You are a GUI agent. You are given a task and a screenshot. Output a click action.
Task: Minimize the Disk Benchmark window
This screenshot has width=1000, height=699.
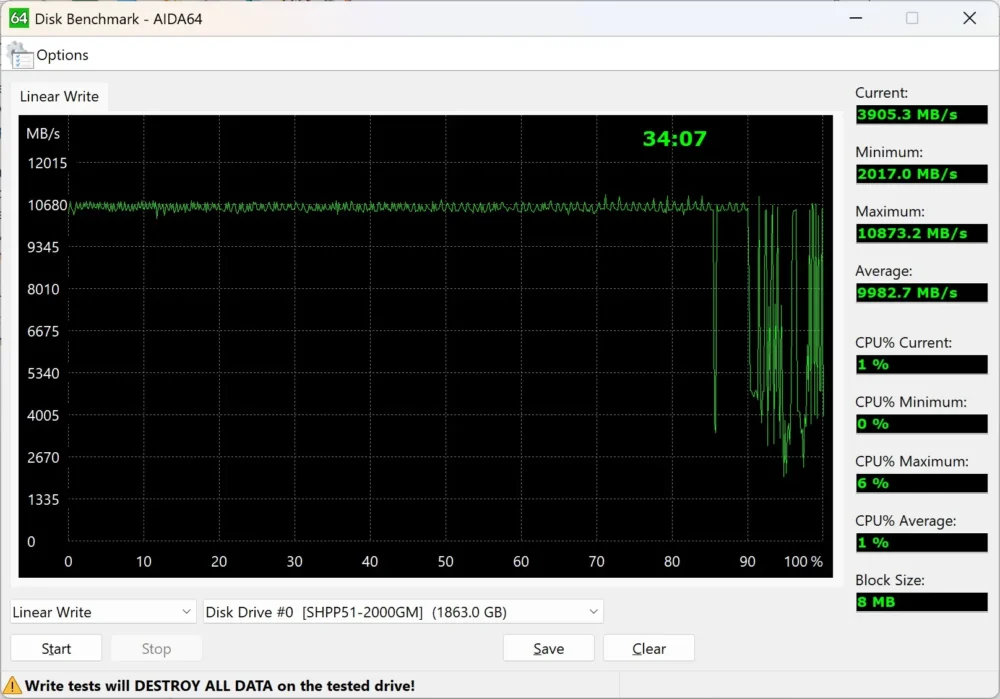pyautogui.click(x=856, y=18)
